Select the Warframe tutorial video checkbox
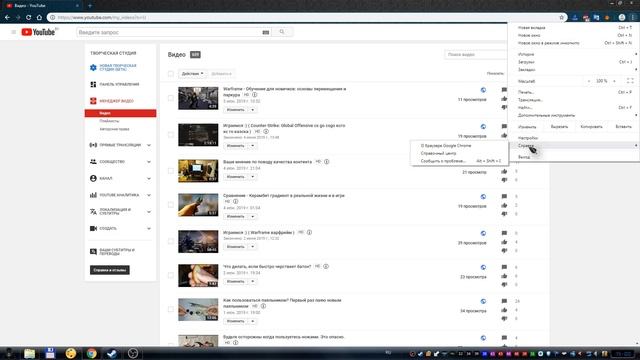The width and height of the screenshot is (640, 360). click(x=171, y=98)
